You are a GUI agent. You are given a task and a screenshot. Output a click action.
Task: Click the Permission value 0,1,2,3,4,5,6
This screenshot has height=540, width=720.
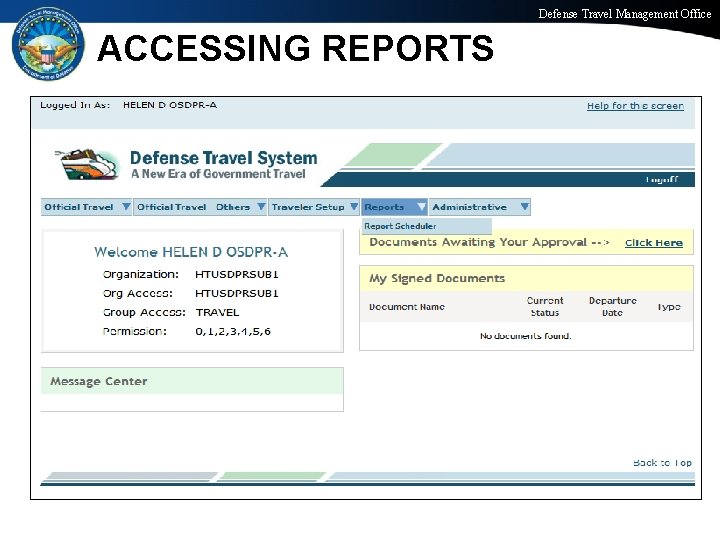tap(233, 331)
